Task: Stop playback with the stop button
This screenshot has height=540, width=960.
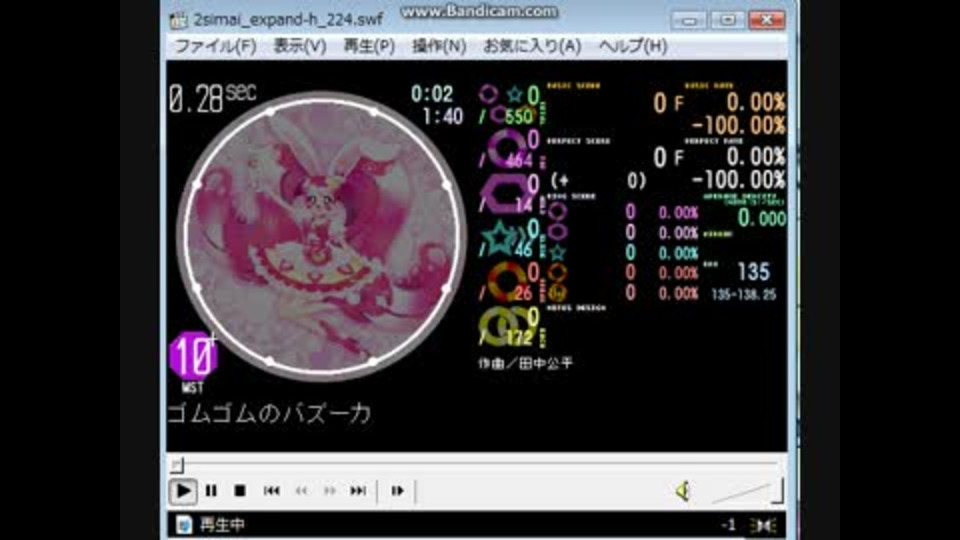Action: click(240, 491)
